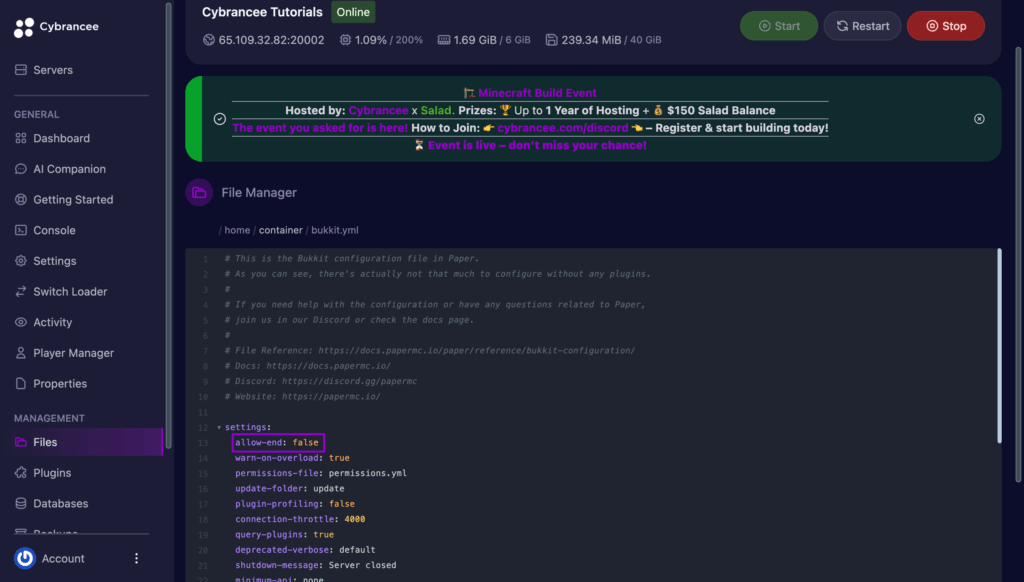
Task: Click the Files folder icon in sidebar
Action: click(21, 442)
